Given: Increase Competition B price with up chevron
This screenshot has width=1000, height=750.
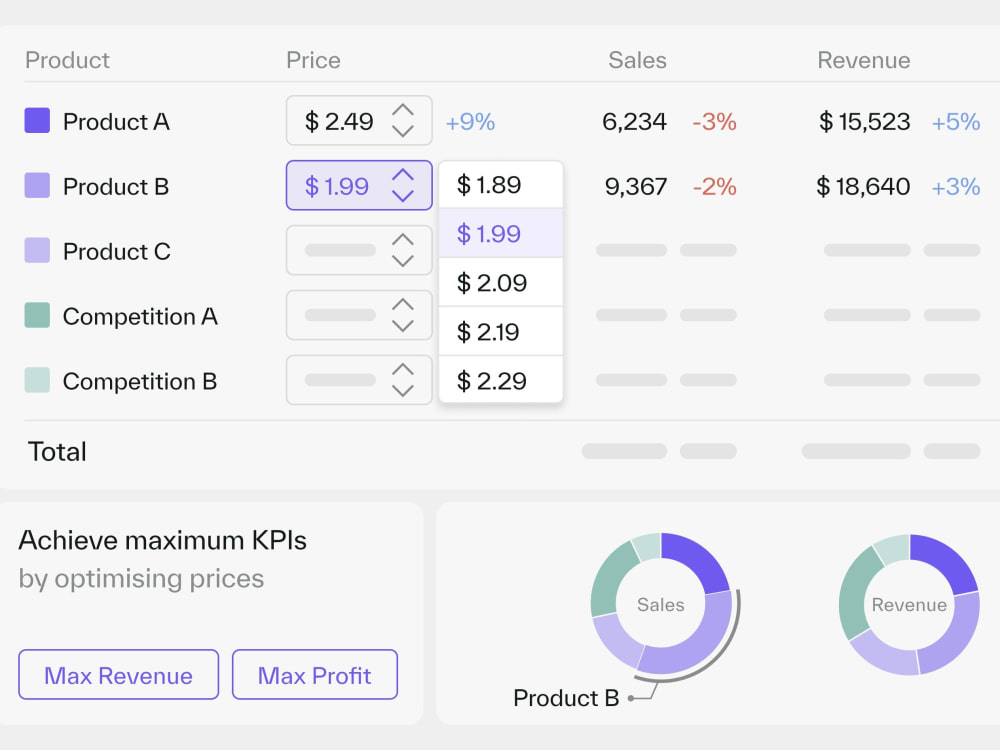Looking at the screenshot, I should tap(402, 370).
